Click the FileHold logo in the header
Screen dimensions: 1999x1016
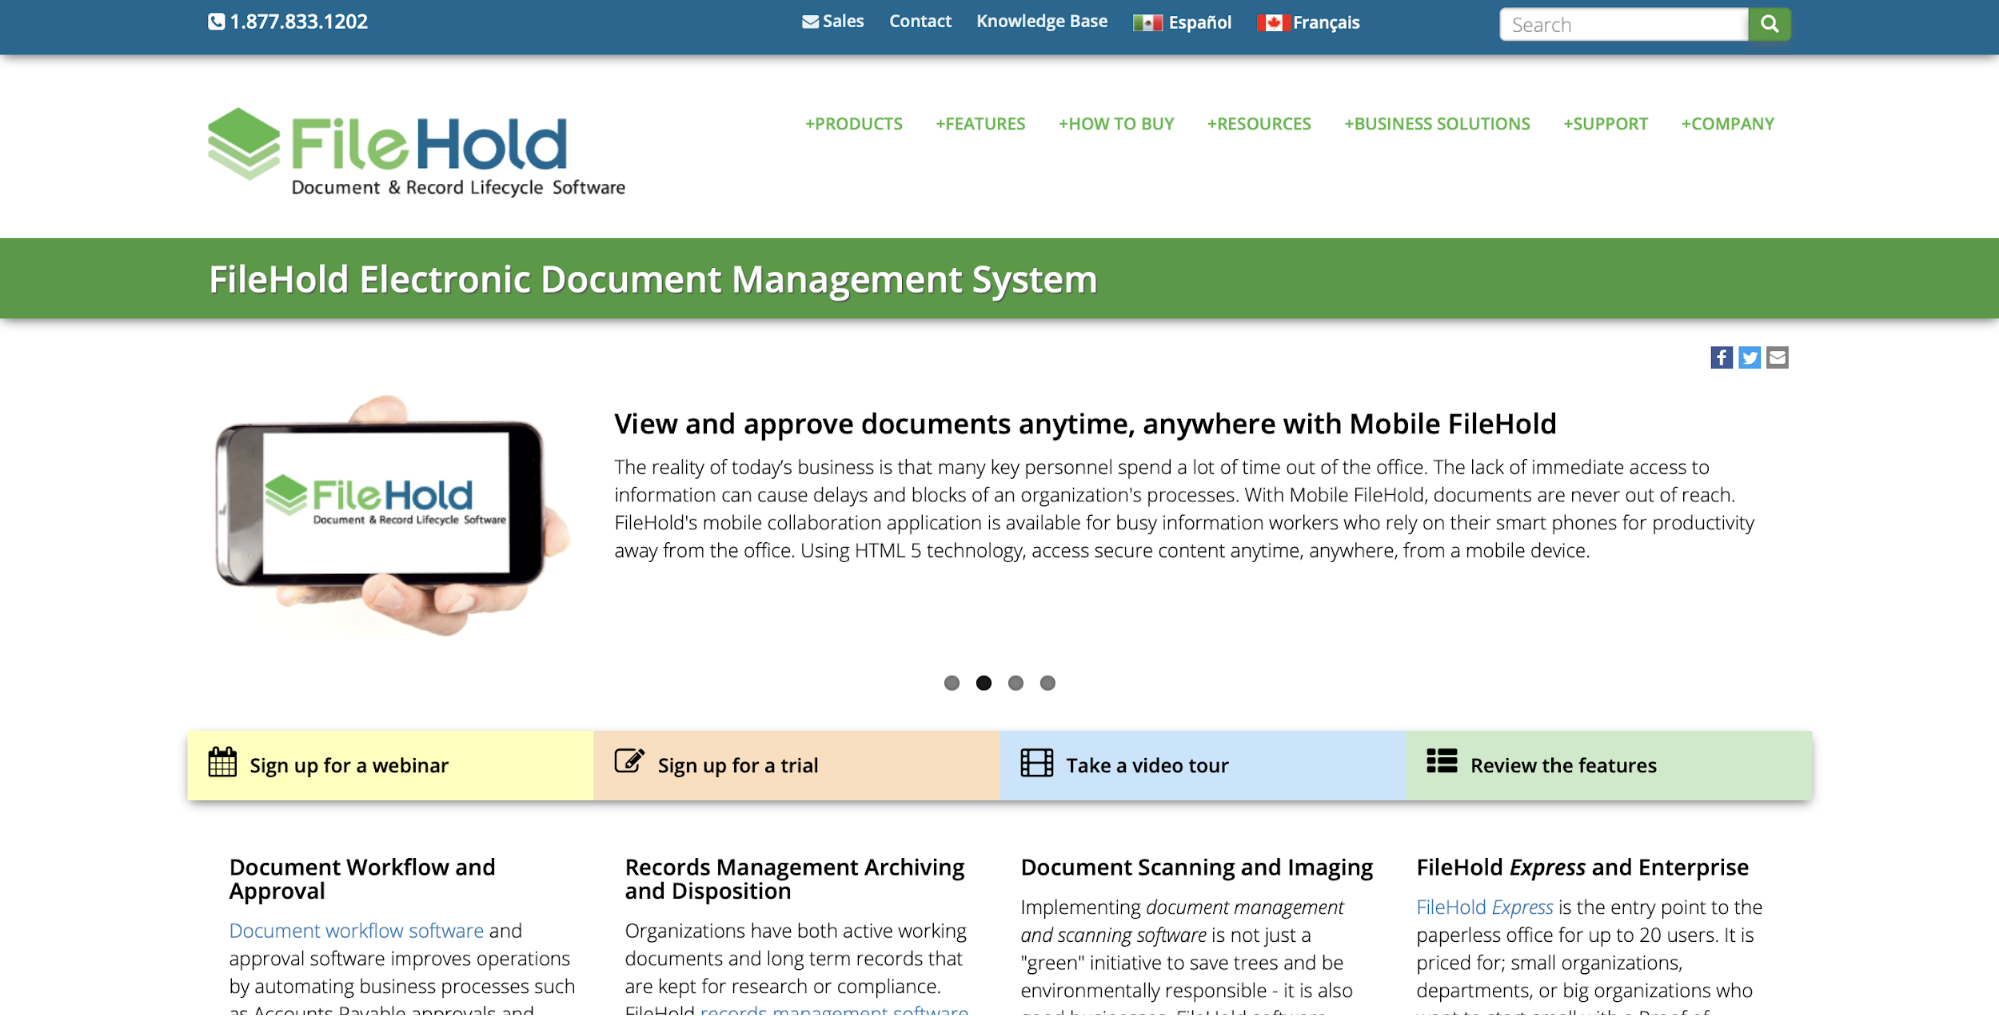416,152
